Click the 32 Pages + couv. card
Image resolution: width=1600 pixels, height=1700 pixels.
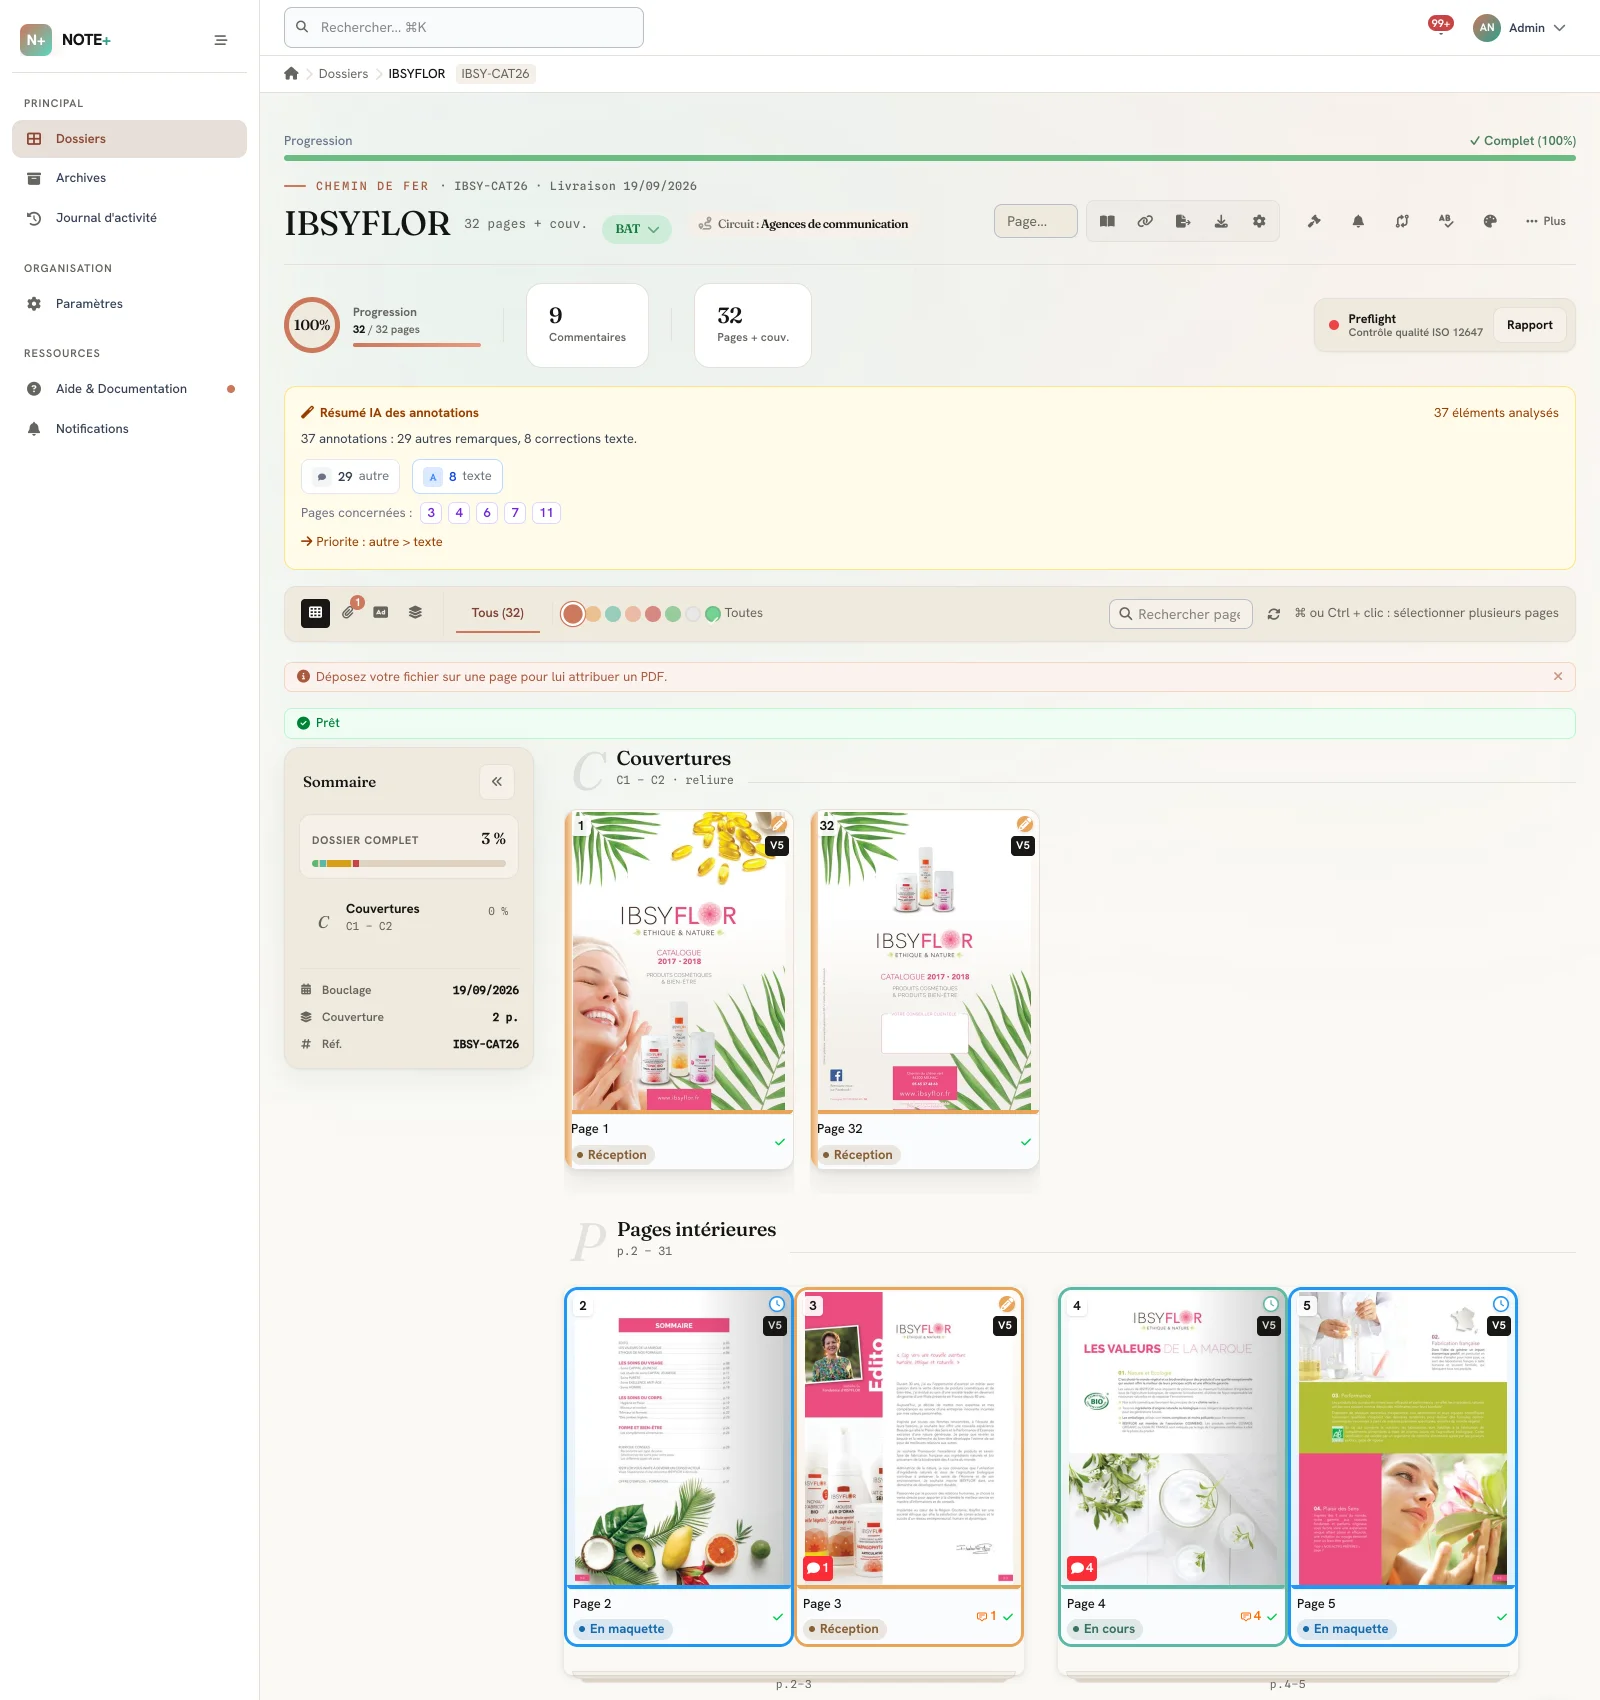pos(753,325)
